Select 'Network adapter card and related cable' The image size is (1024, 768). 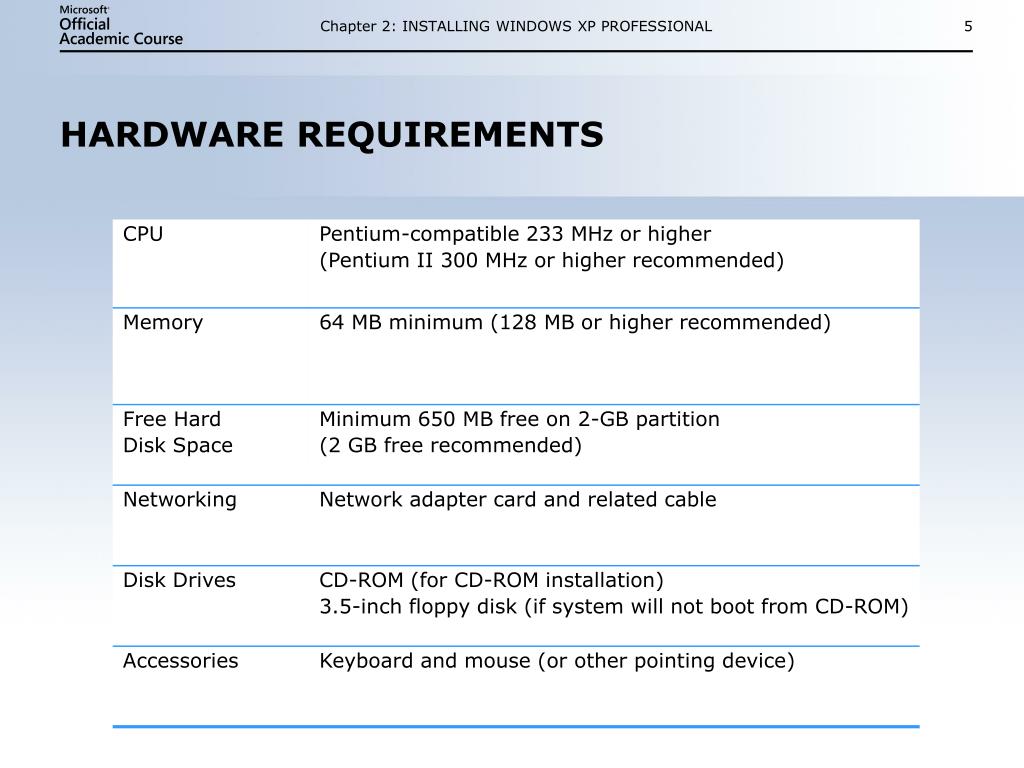(x=518, y=500)
